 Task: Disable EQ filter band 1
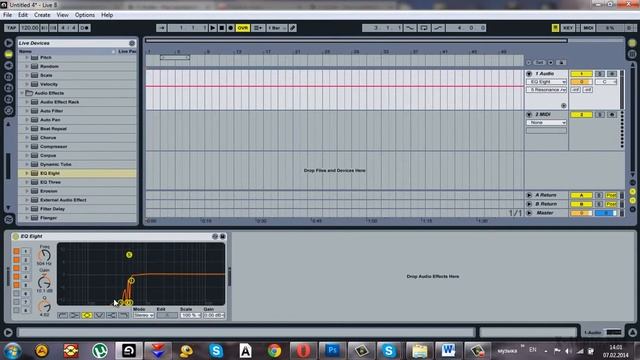(x=16, y=251)
